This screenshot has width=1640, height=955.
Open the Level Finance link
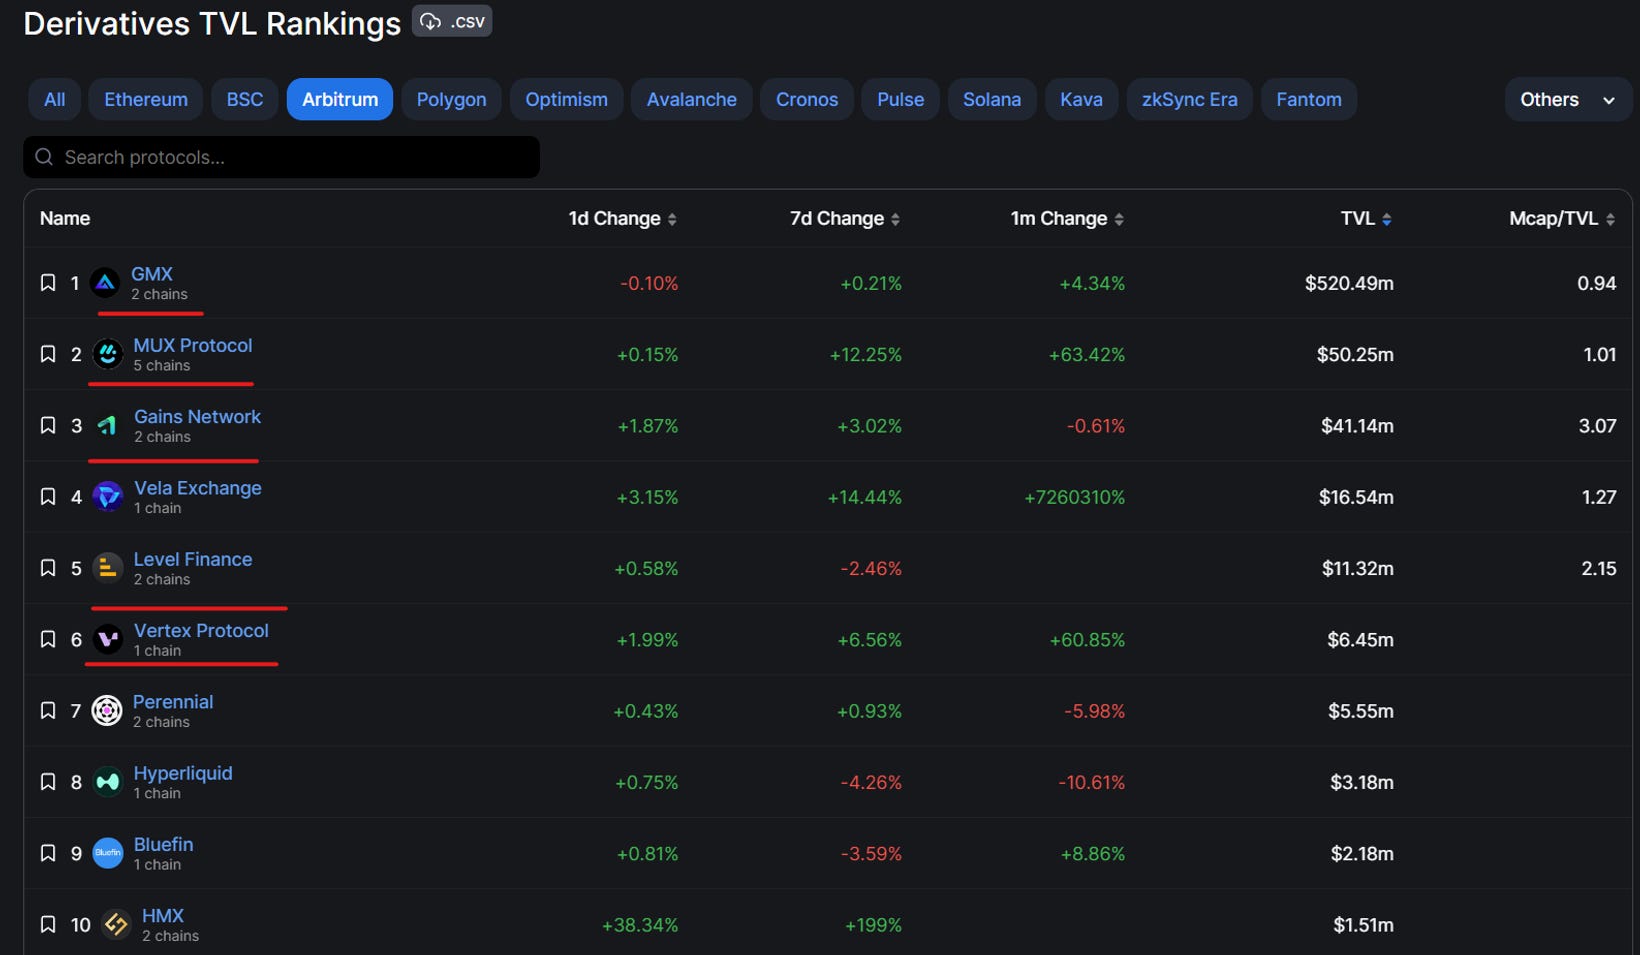coord(193,559)
